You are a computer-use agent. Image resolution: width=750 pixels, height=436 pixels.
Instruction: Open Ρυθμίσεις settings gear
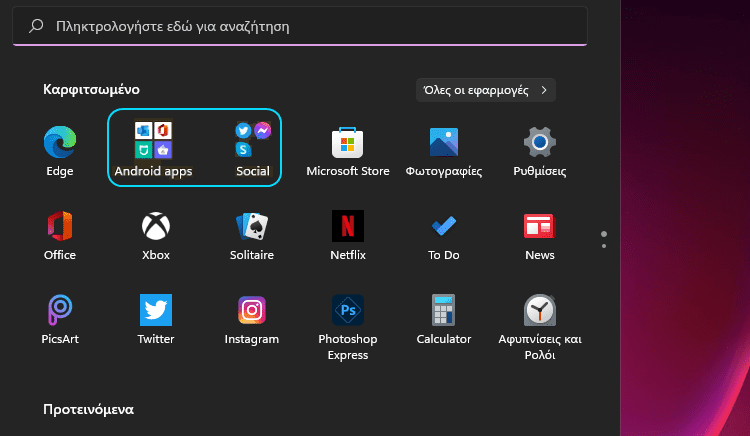540,142
